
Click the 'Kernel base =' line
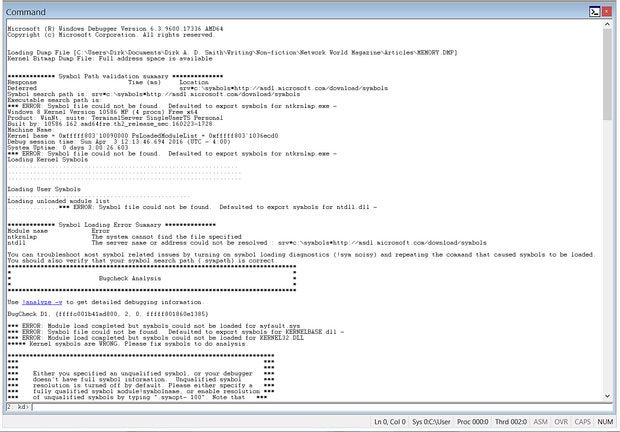(x=143, y=136)
